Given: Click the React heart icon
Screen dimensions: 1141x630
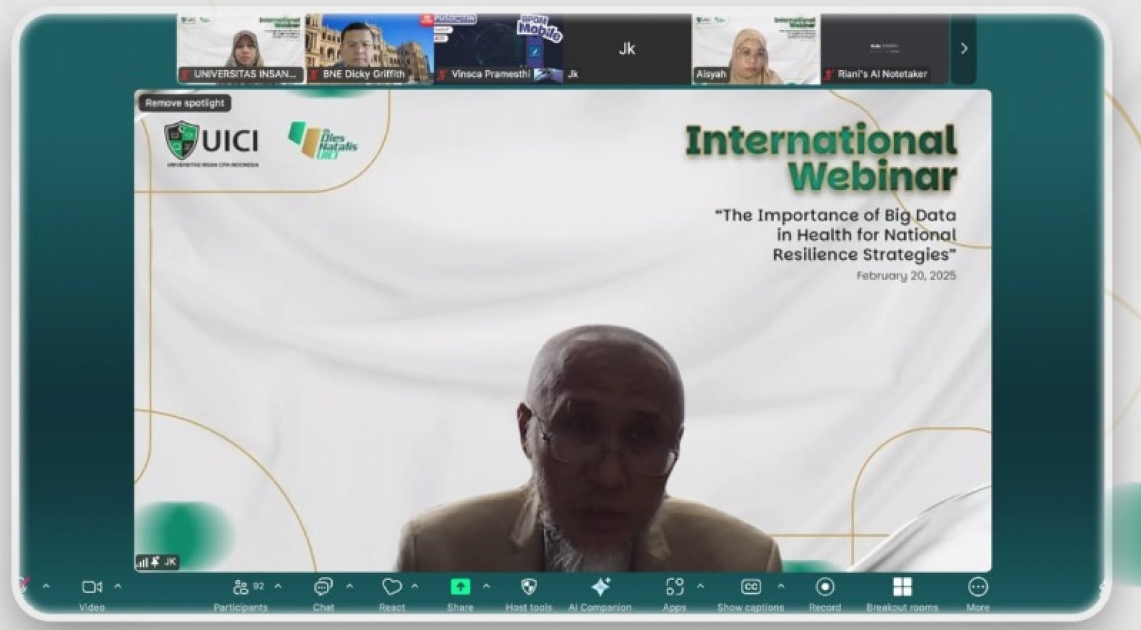Looking at the screenshot, I should click(392, 588).
